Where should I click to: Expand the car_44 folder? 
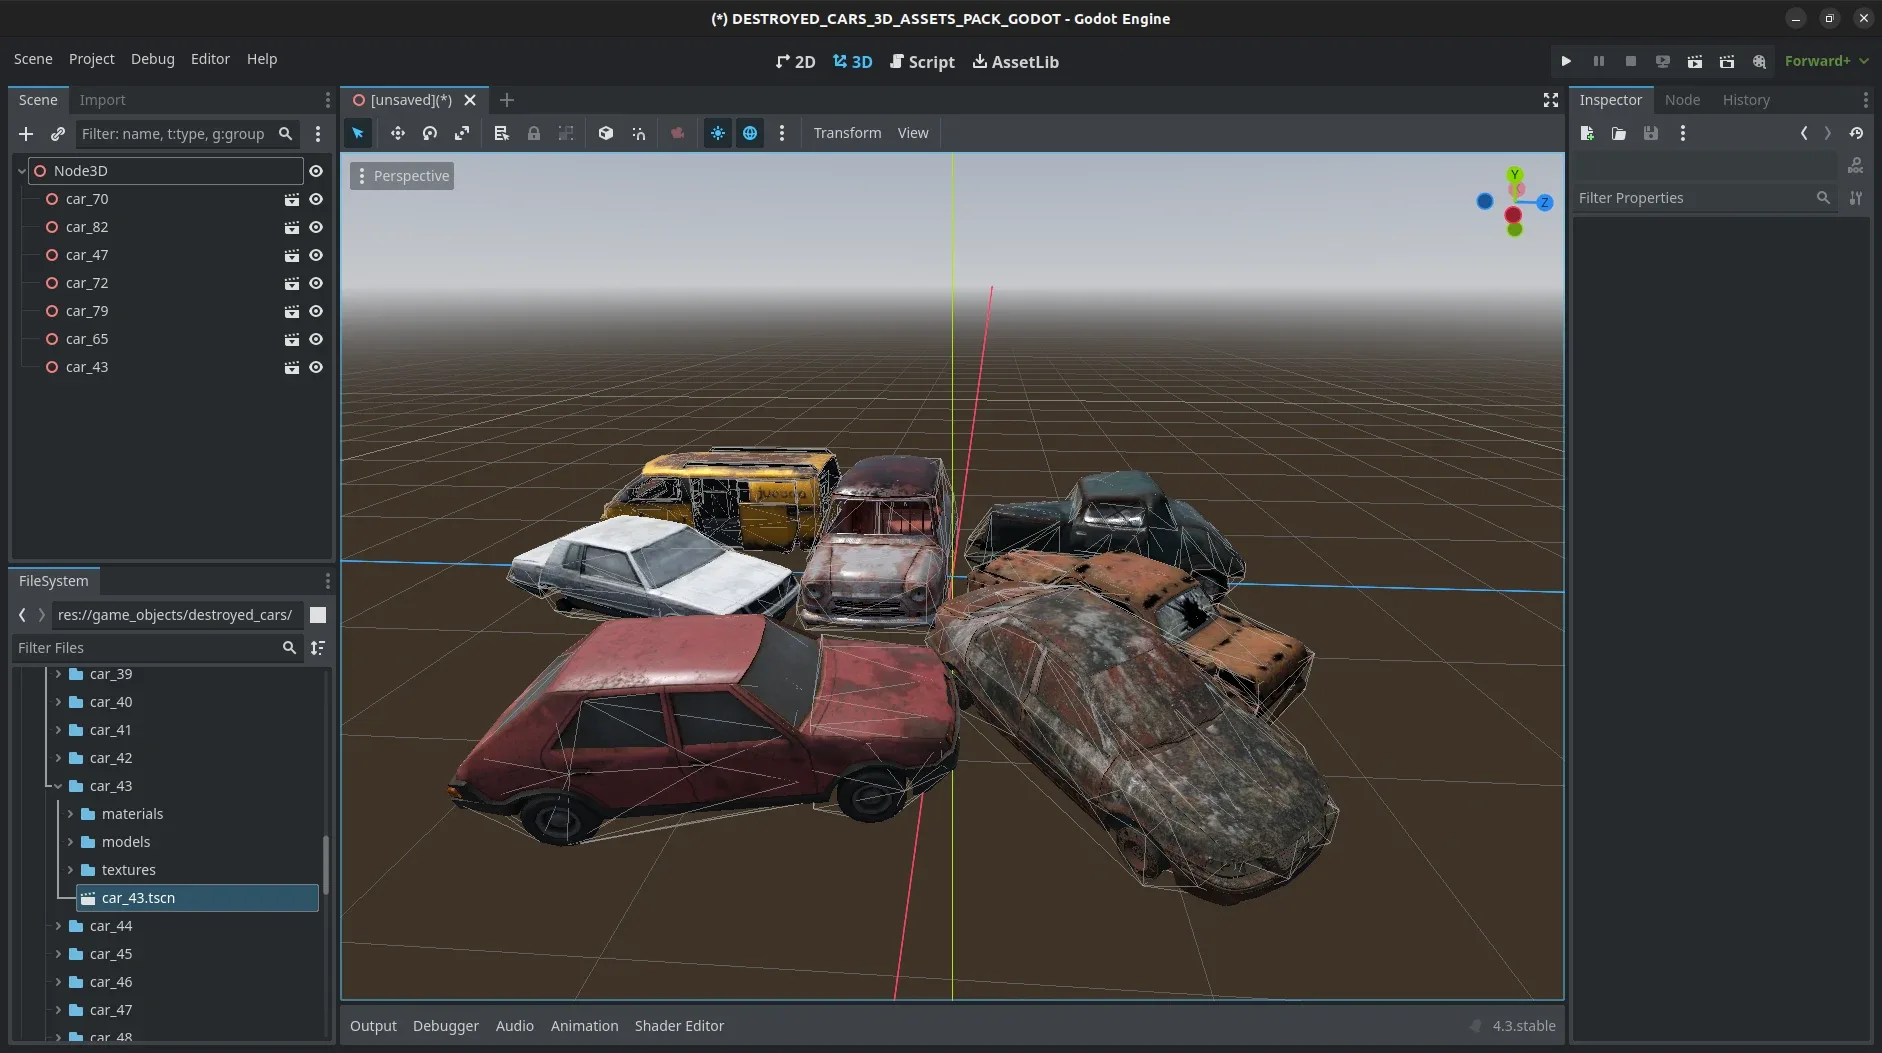pyautogui.click(x=58, y=926)
